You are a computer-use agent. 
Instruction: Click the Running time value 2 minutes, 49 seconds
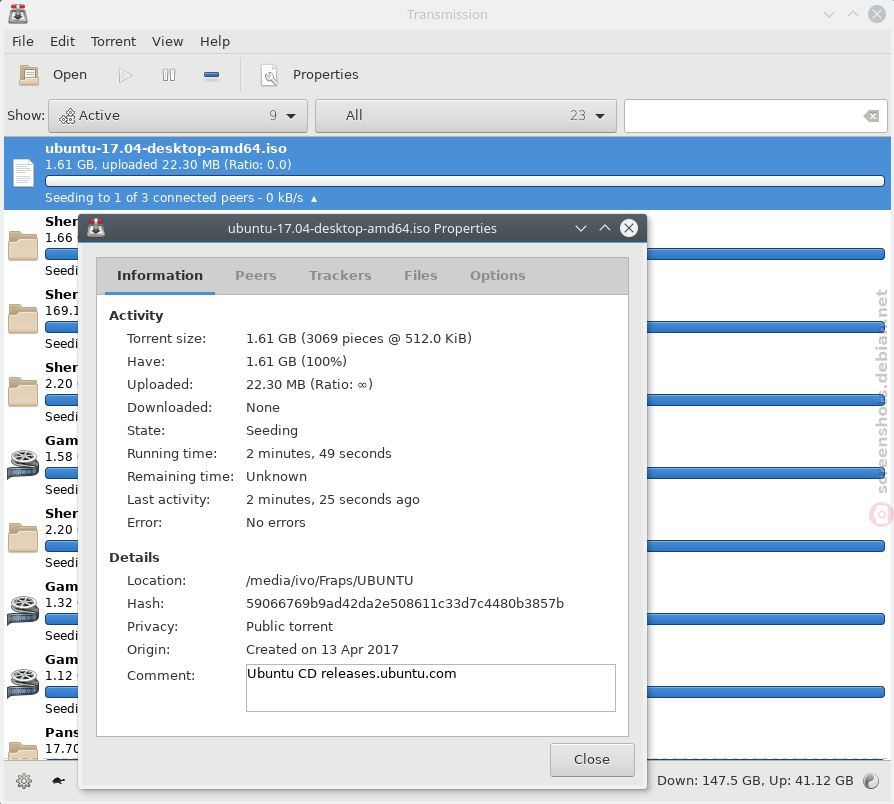319,453
